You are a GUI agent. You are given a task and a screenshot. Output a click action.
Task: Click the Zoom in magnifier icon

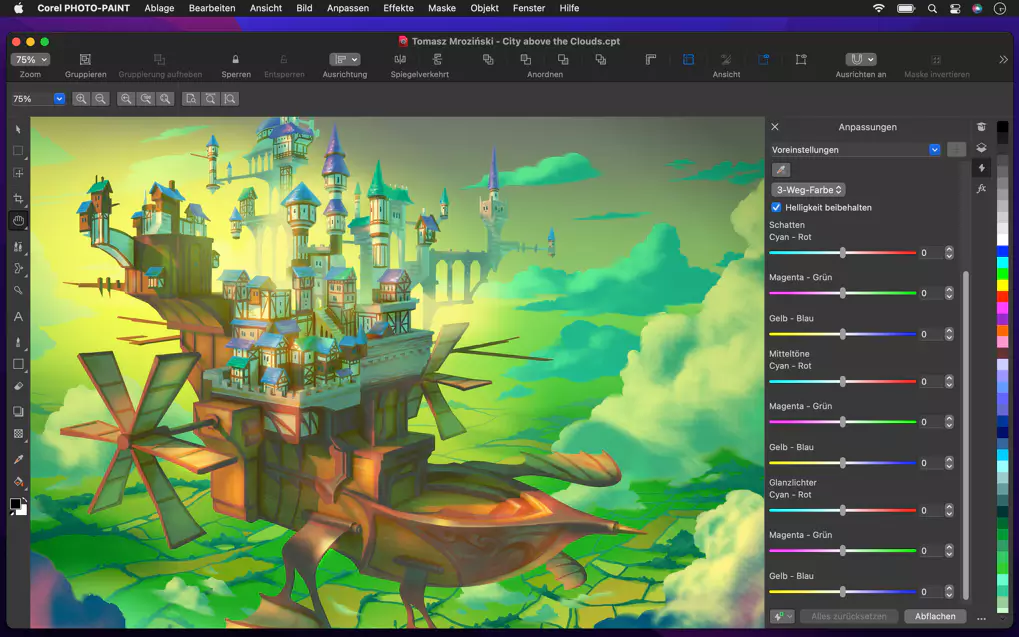click(x=81, y=99)
